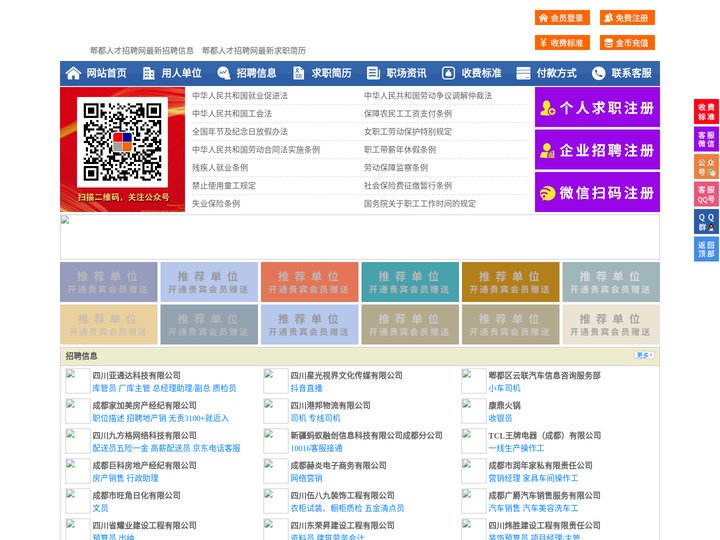
Task: Open company 成都巨科房地产经纪有限公司
Action: (x=144, y=465)
